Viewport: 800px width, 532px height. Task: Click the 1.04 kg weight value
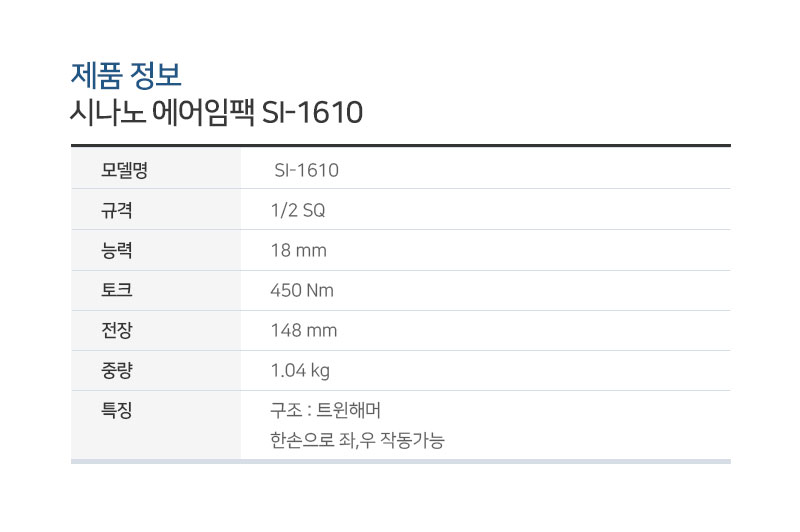tap(300, 371)
